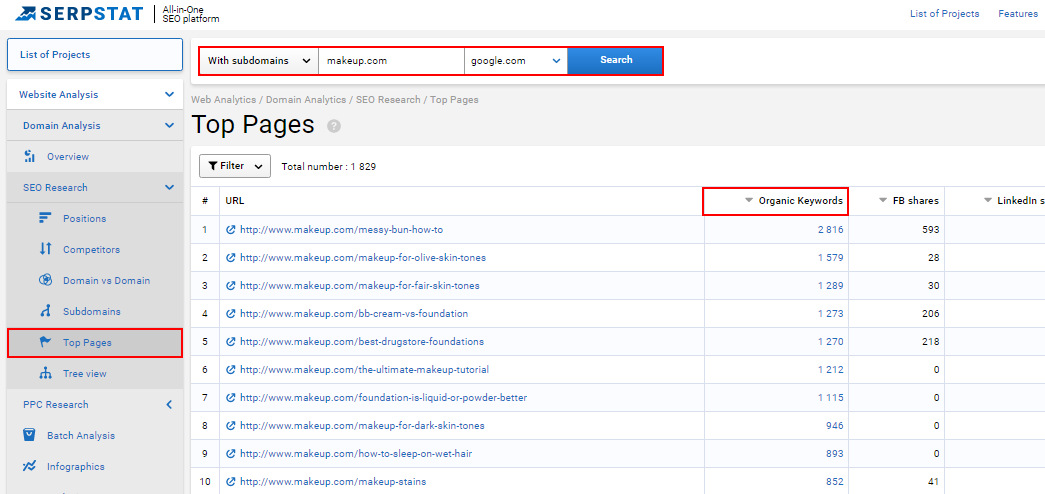1045x494 pixels.
Task: Click the Batch Analysis icon
Action: [29, 435]
